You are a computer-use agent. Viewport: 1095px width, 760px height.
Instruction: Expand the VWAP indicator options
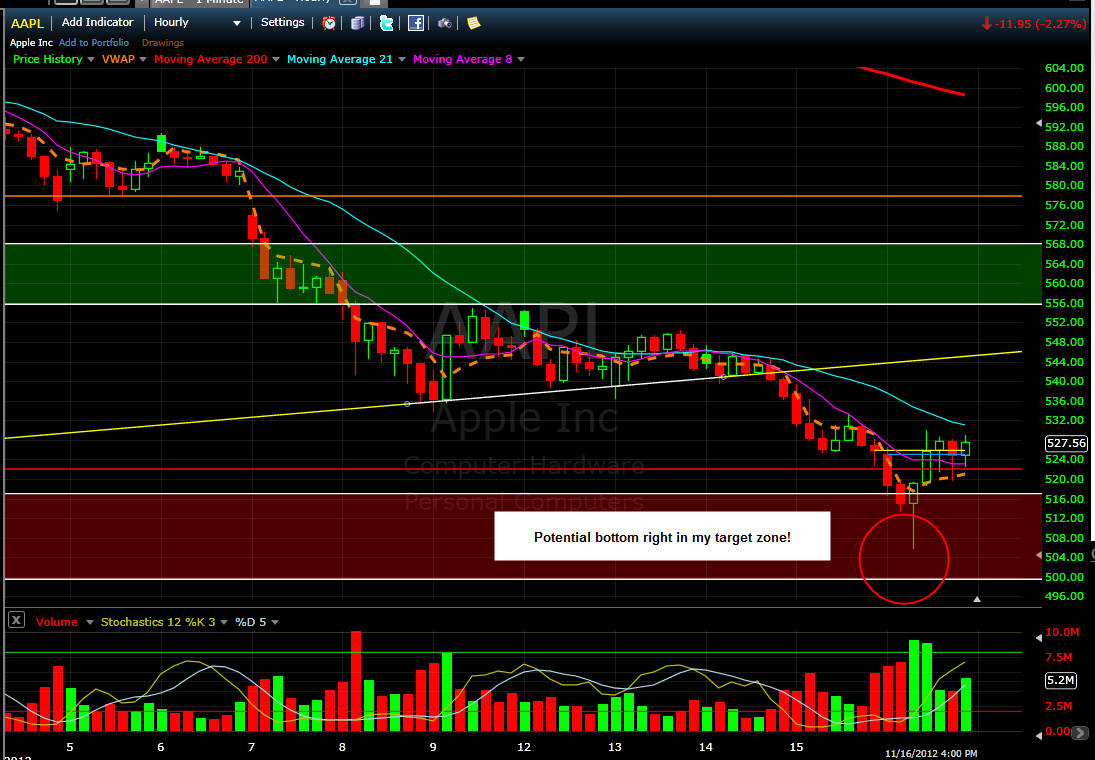click(143, 59)
